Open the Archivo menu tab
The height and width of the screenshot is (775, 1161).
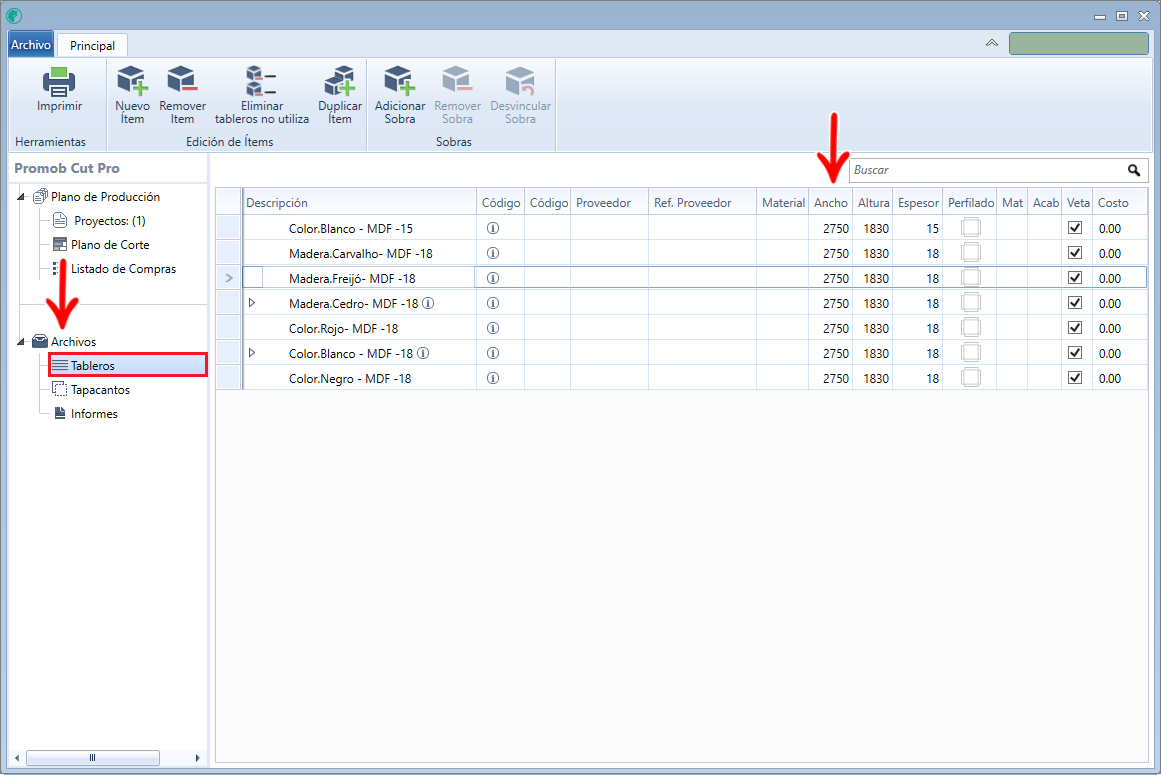pos(31,45)
